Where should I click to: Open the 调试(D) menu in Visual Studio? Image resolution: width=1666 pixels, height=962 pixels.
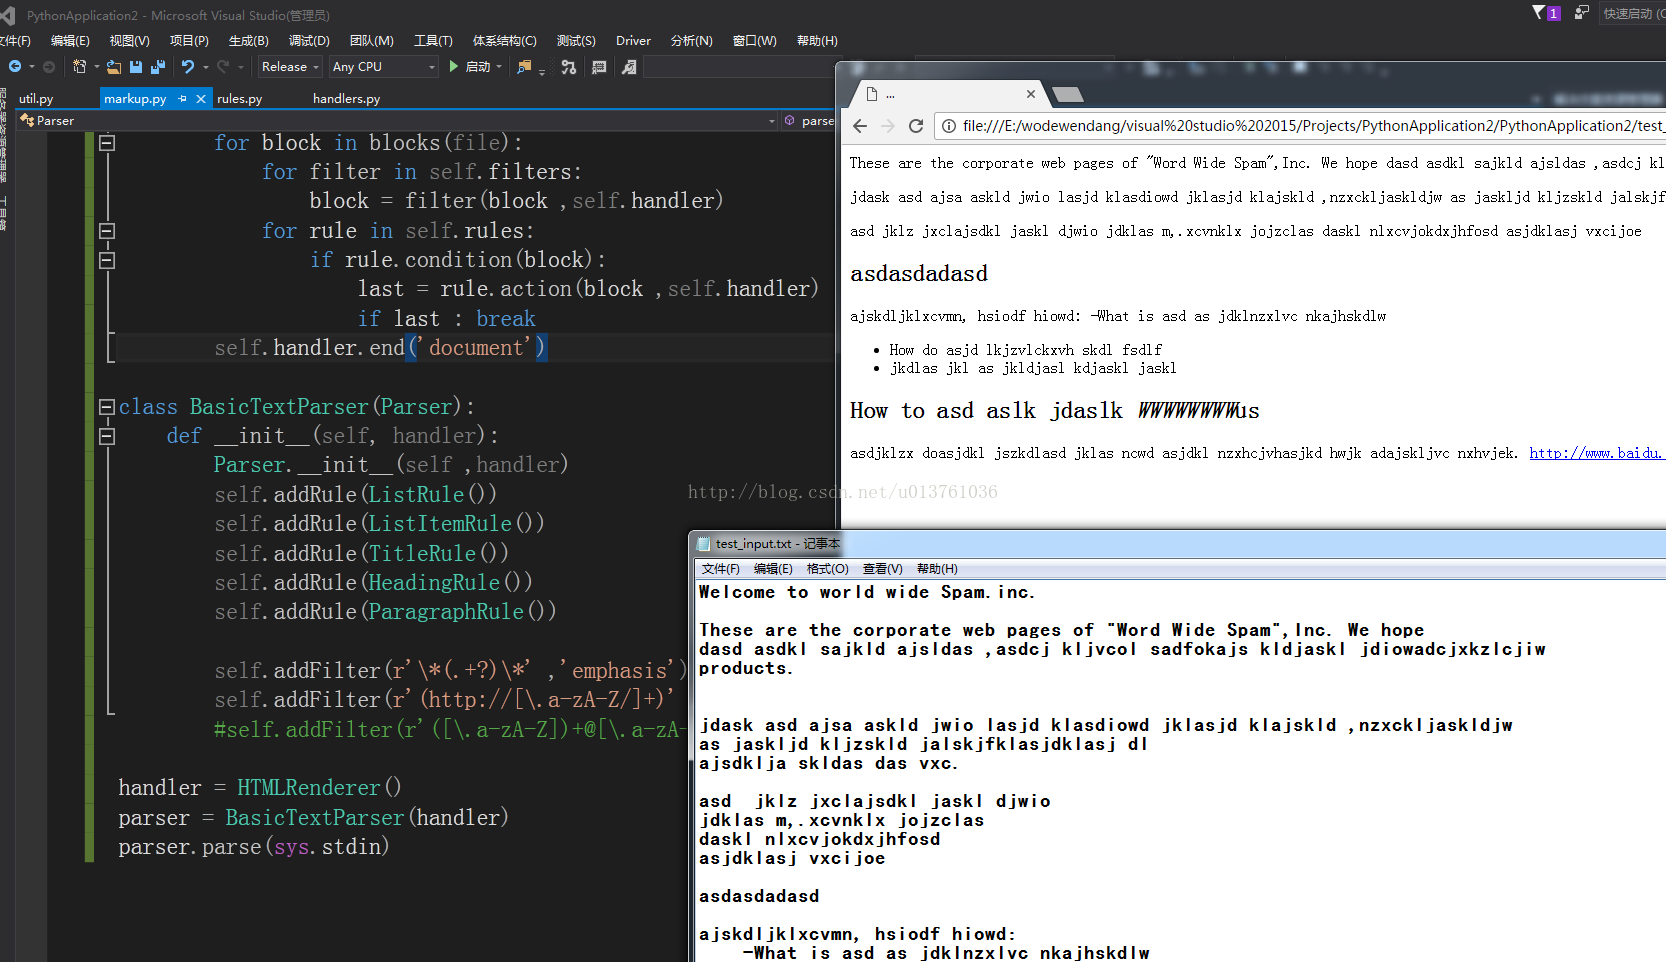309,41
